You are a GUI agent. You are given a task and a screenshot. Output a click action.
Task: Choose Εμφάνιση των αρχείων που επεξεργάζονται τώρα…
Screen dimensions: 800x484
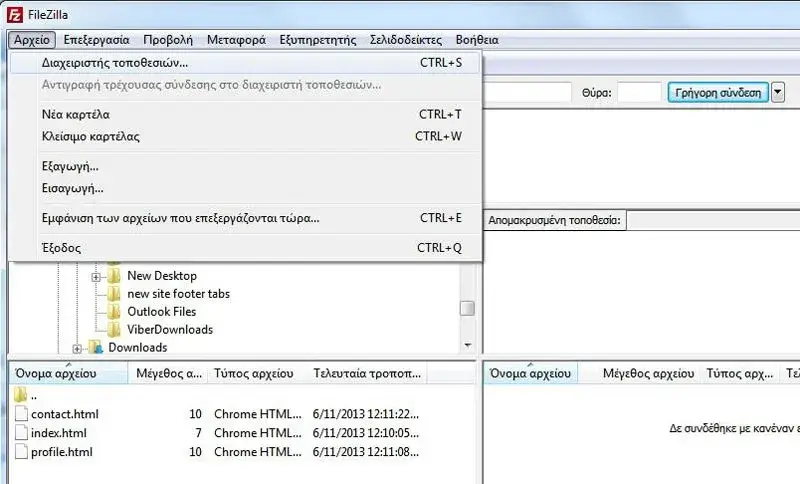tap(245, 218)
